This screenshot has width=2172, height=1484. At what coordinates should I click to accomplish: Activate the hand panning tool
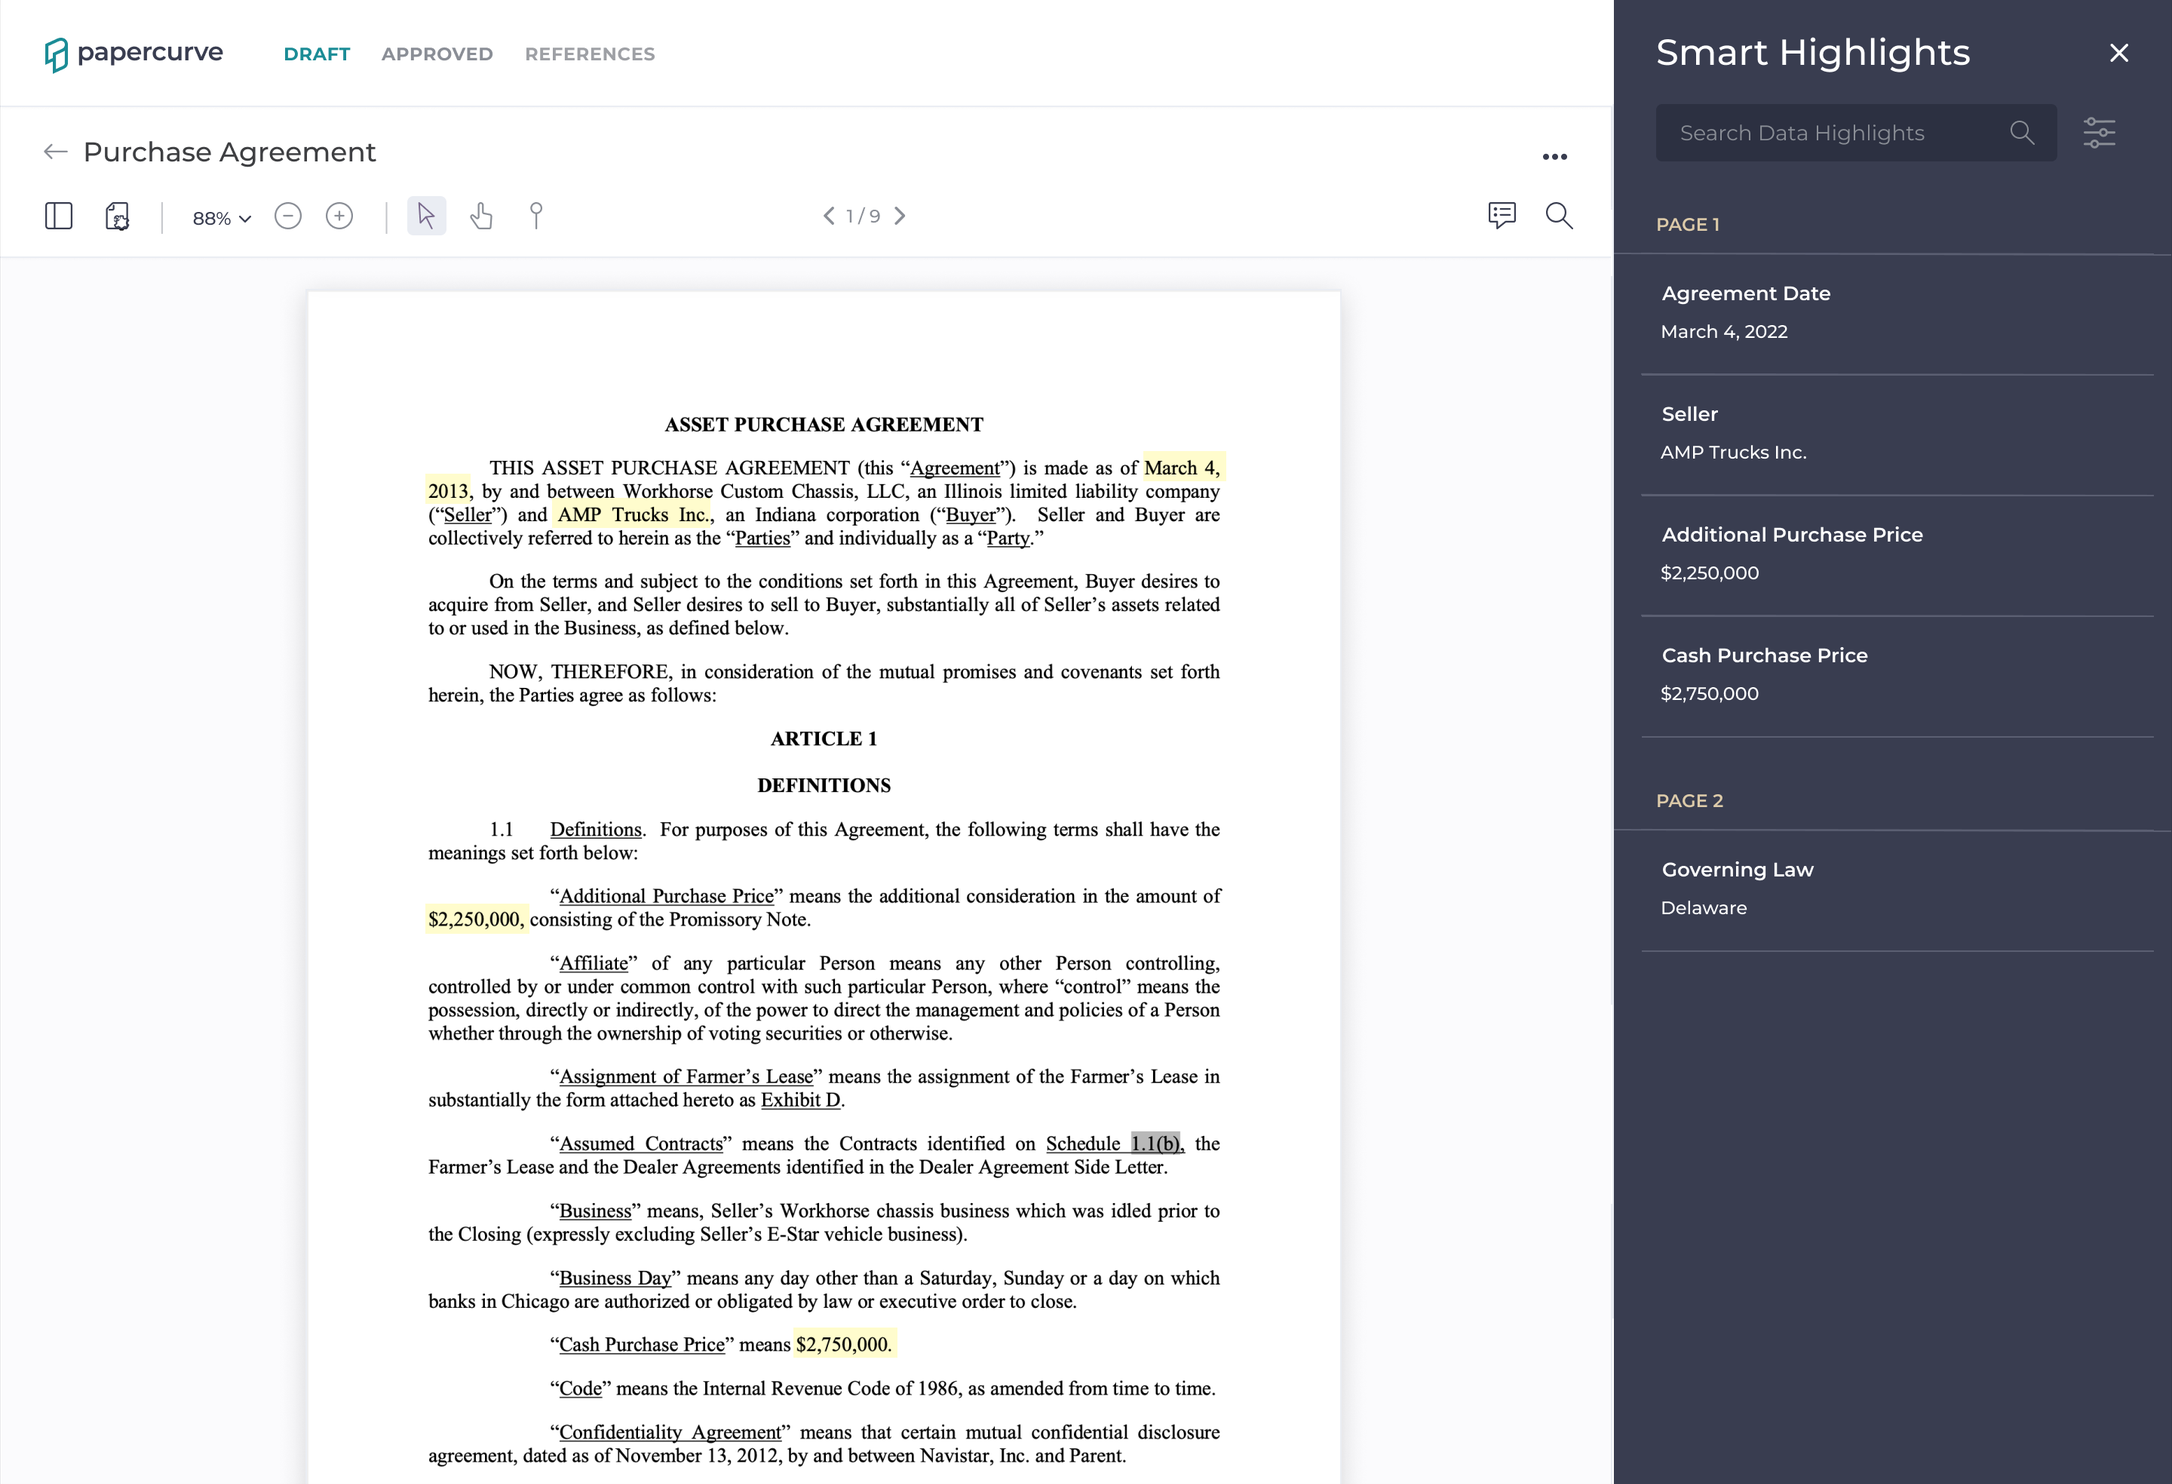tap(481, 216)
